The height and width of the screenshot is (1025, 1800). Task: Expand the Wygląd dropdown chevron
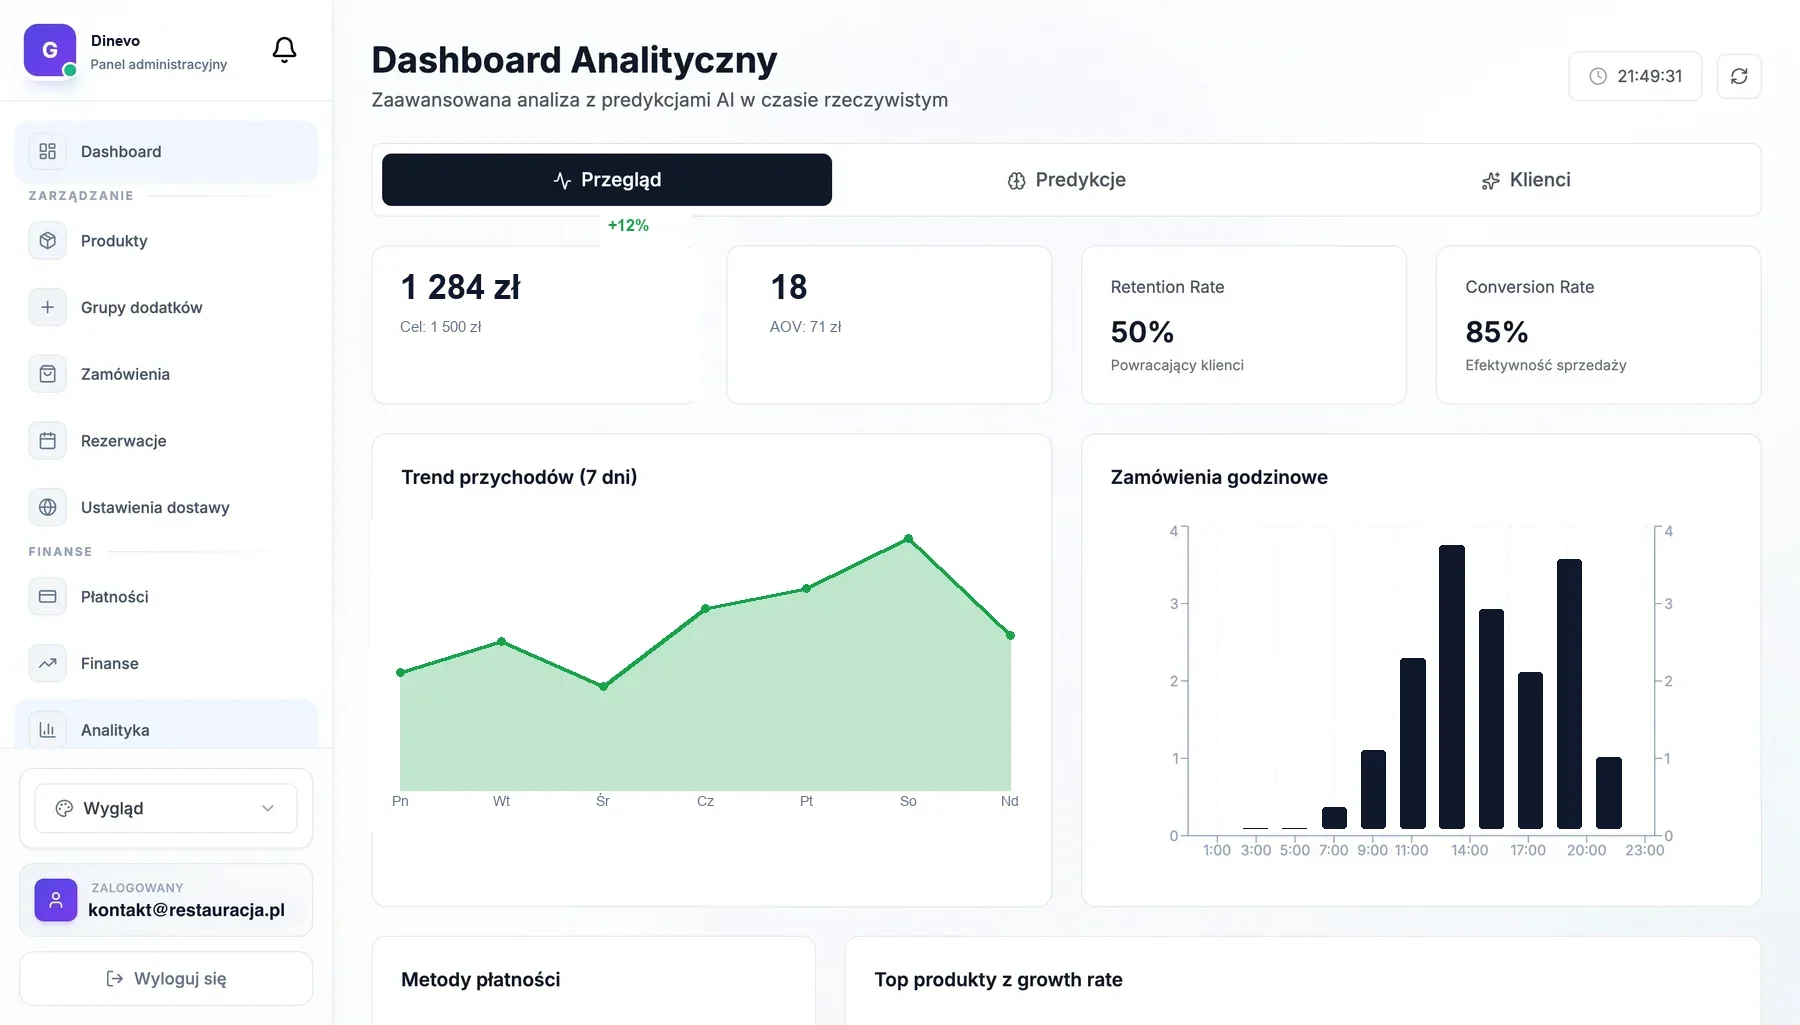pos(268,808)
